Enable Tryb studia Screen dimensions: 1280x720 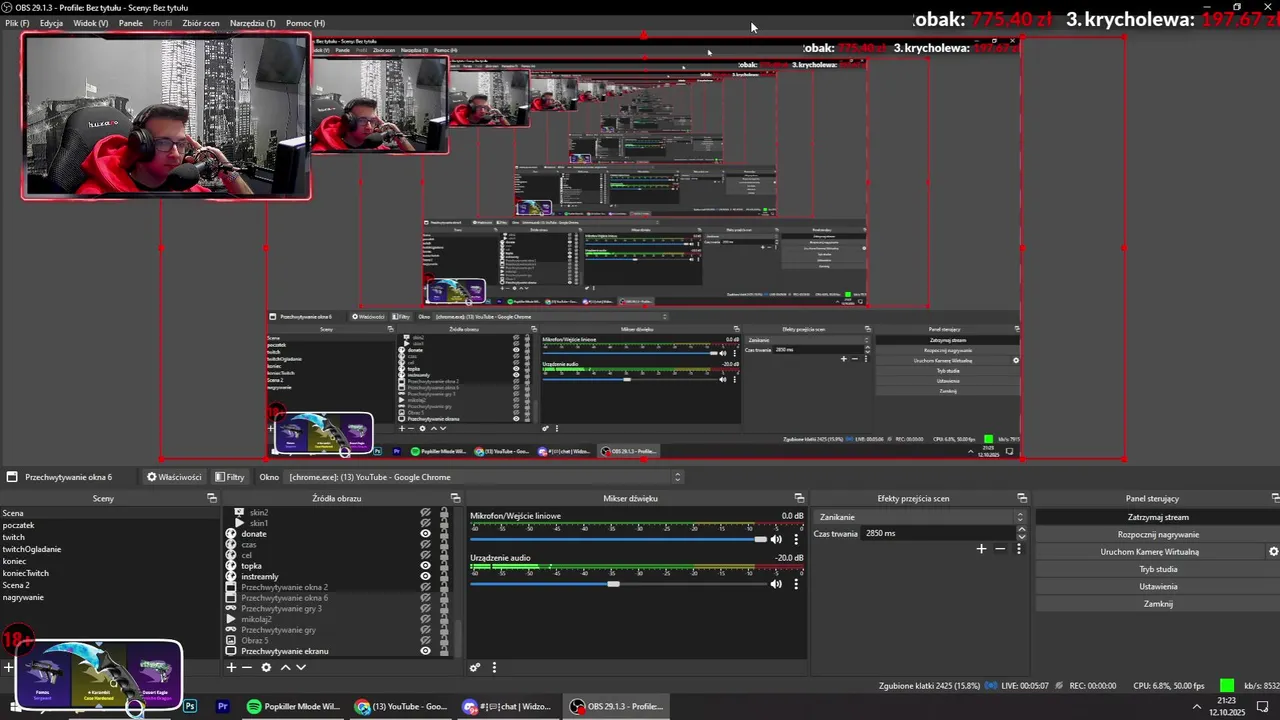click(x=1158, y=569)
